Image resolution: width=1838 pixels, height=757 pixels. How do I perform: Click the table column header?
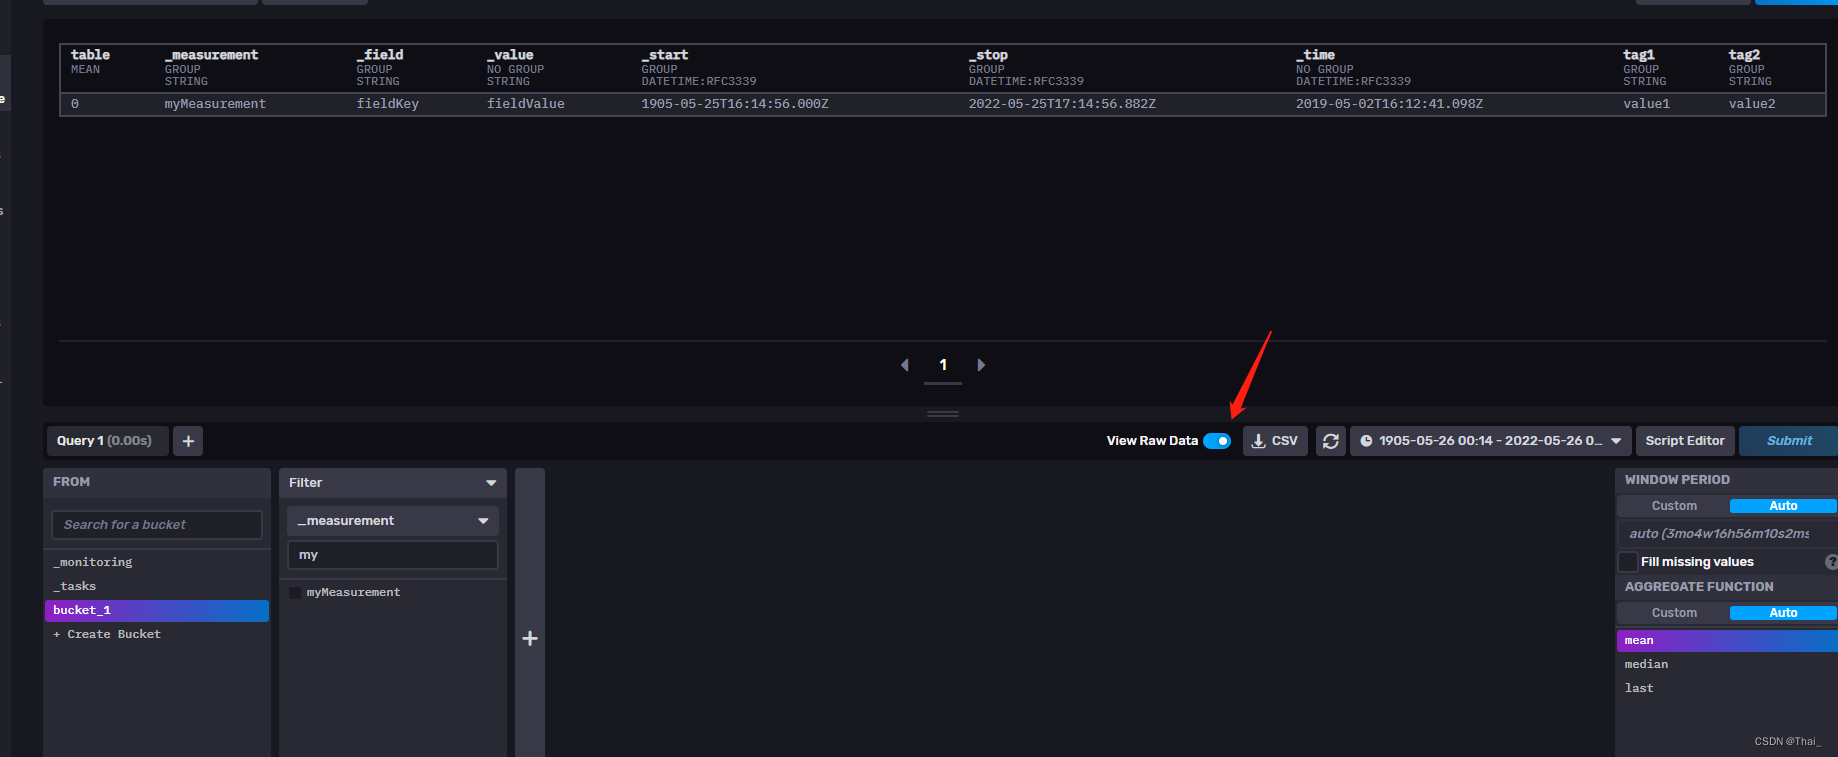pyautogui.click(x=90, y=55)
